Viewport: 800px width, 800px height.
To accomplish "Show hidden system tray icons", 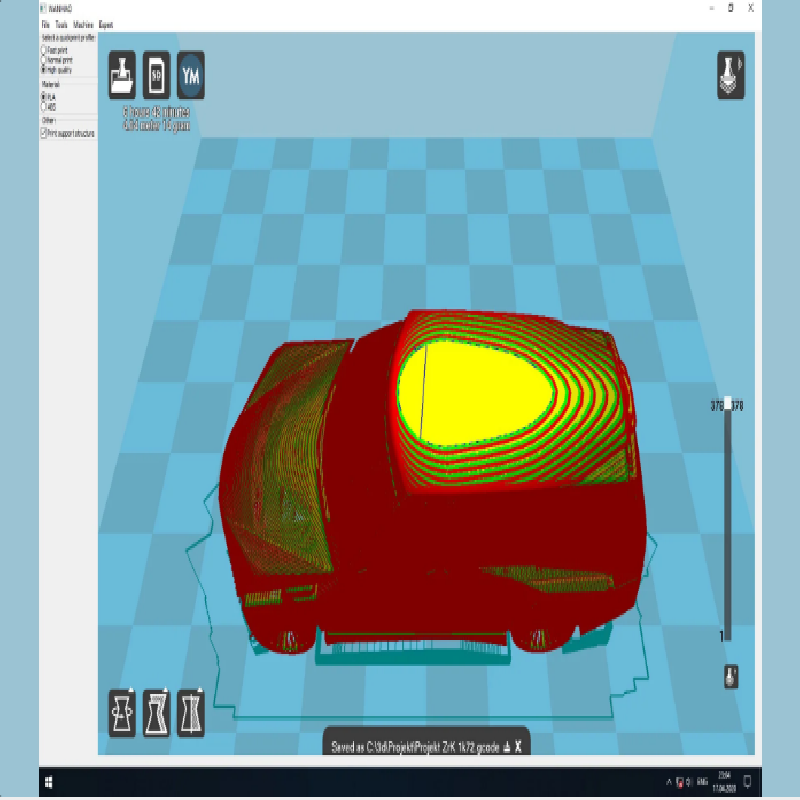I will pyautogui.click(x=668, y=781).
